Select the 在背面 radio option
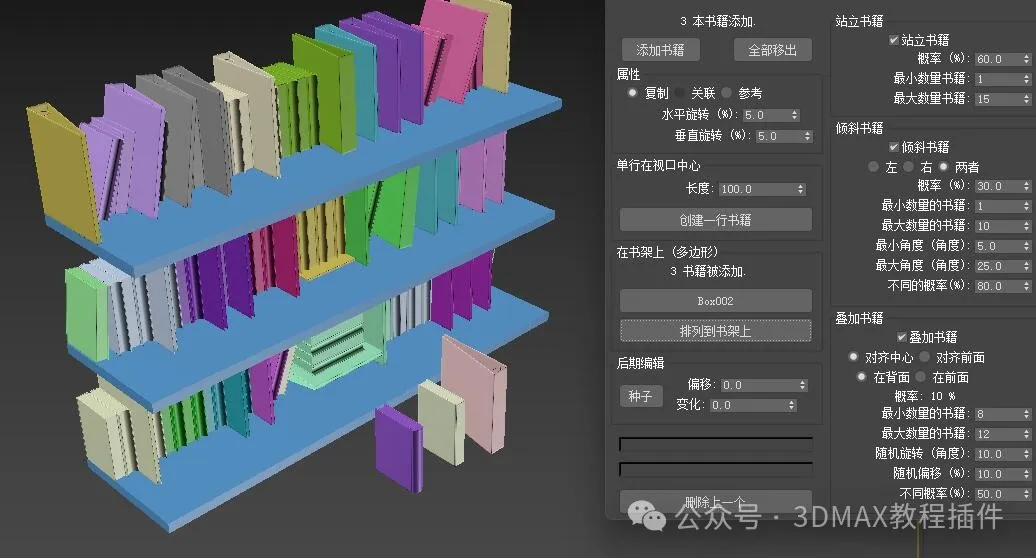Viewport: 1036px width, 558px height. pyautogui.click(x=861, y=377)
